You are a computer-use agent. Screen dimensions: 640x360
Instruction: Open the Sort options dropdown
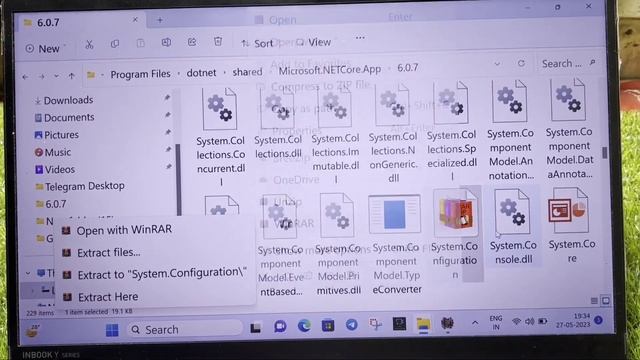tap(257, 43)
